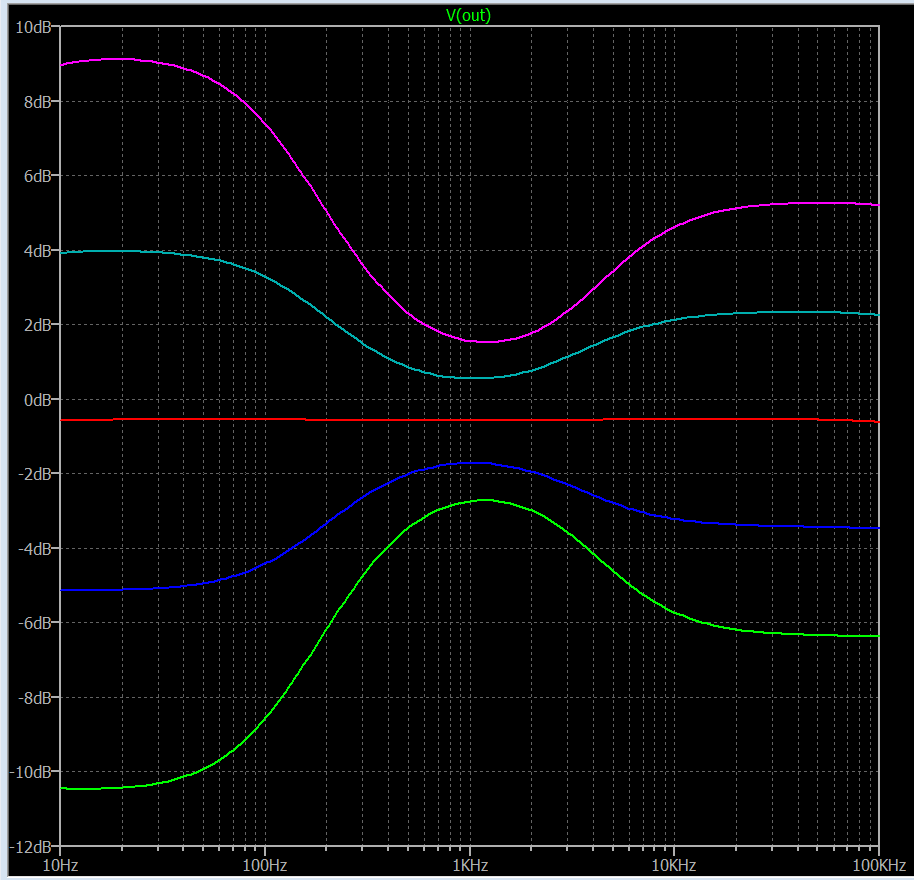Click the 10Hz horizontal axis label

click(x=60, y=864)
